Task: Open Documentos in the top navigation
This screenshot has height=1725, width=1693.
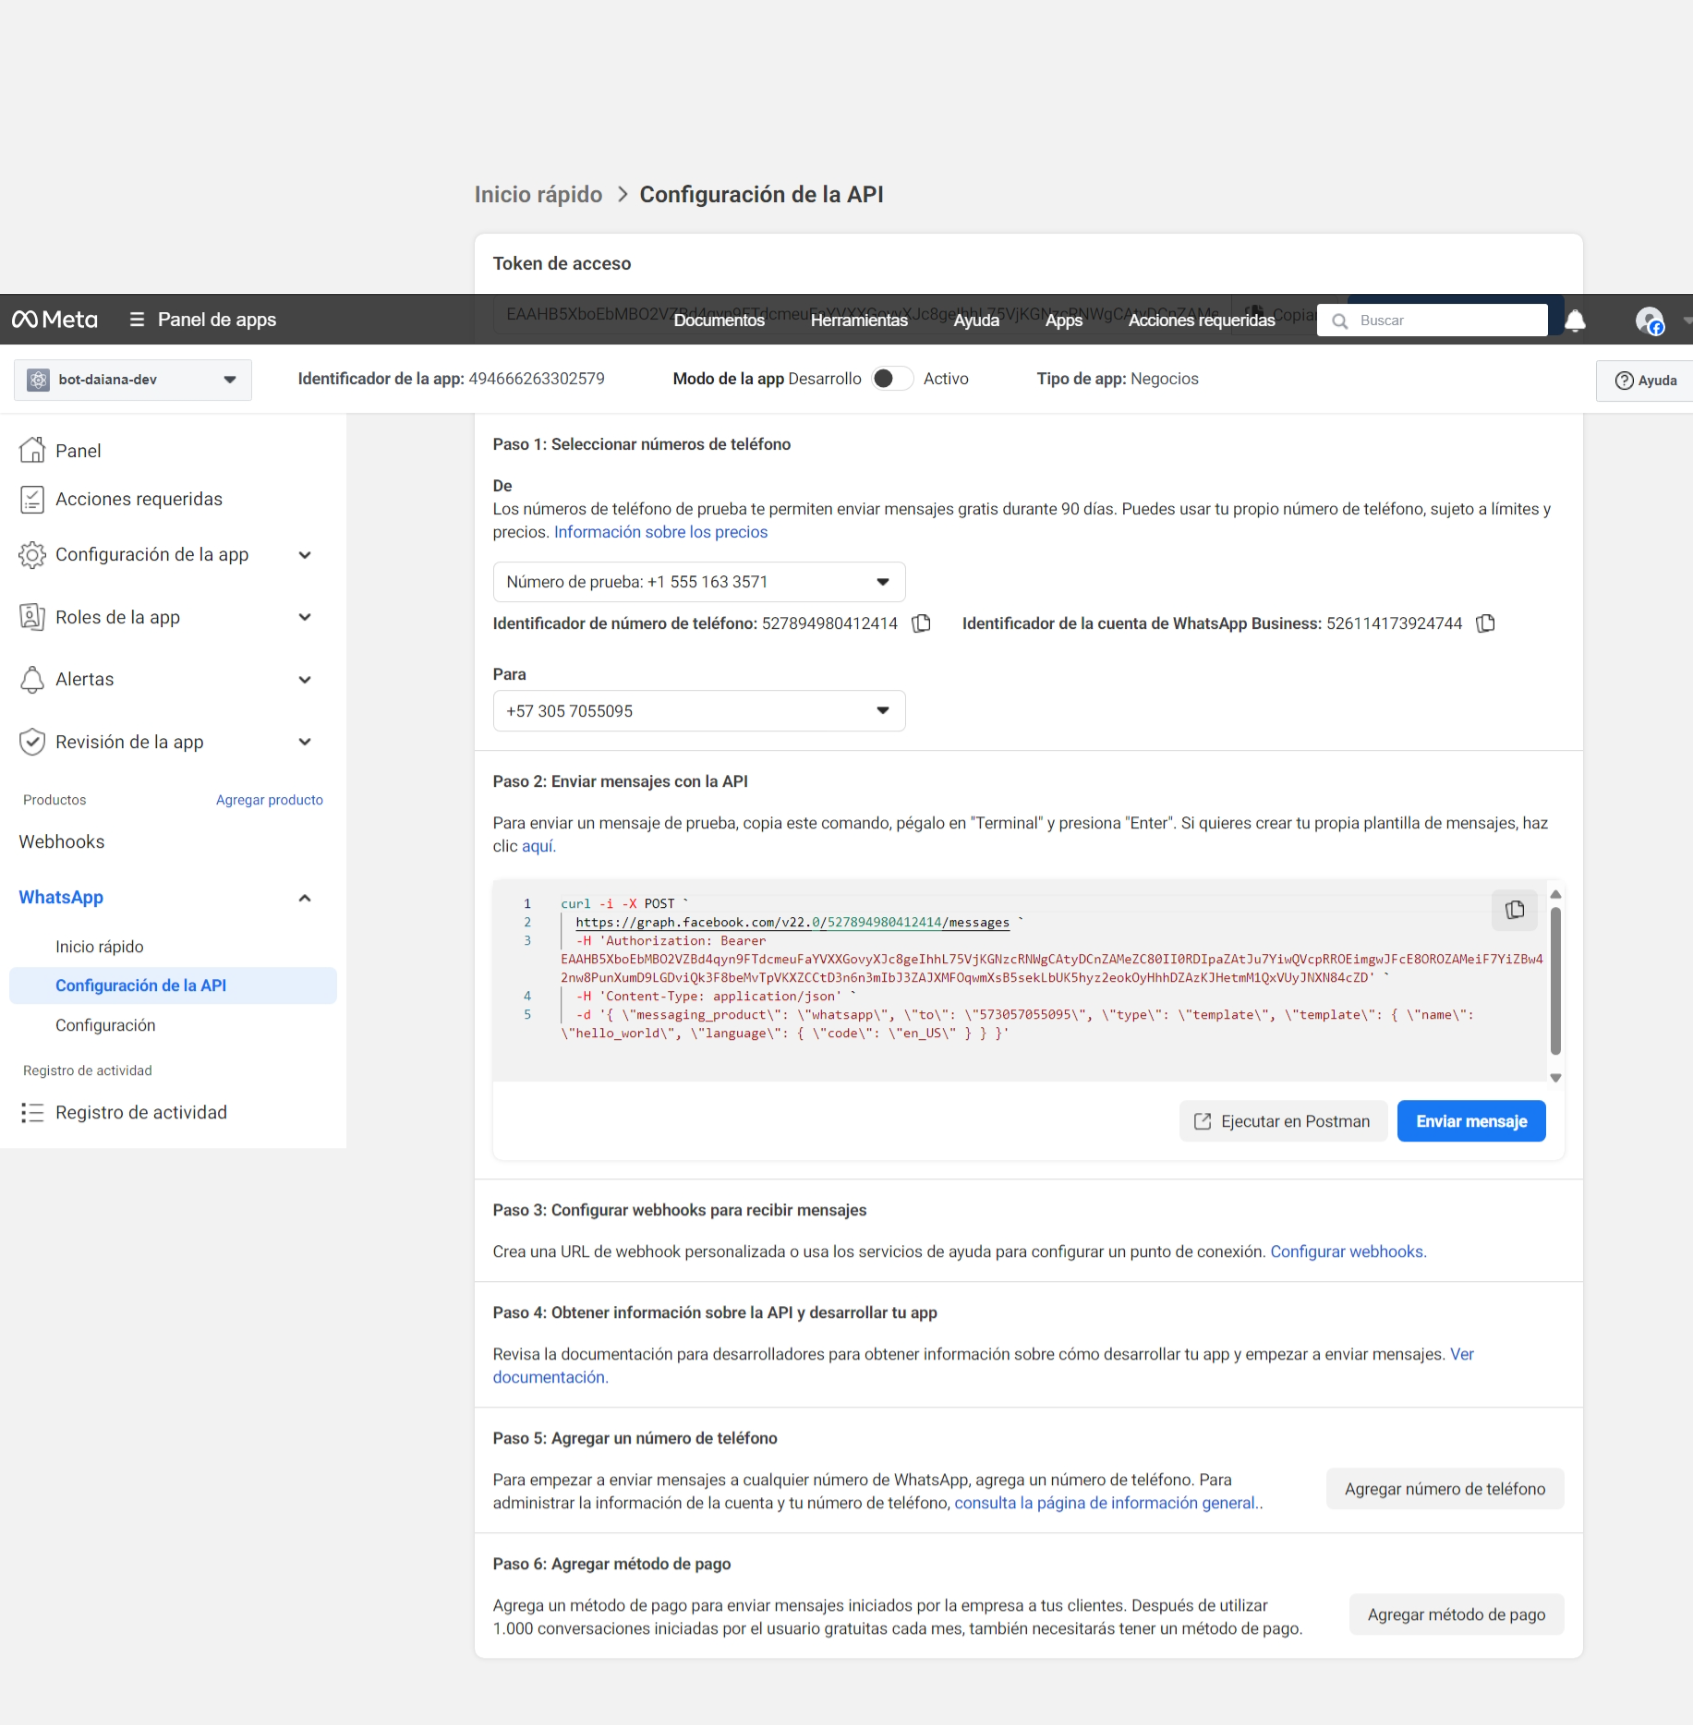Action: (718, 320)
